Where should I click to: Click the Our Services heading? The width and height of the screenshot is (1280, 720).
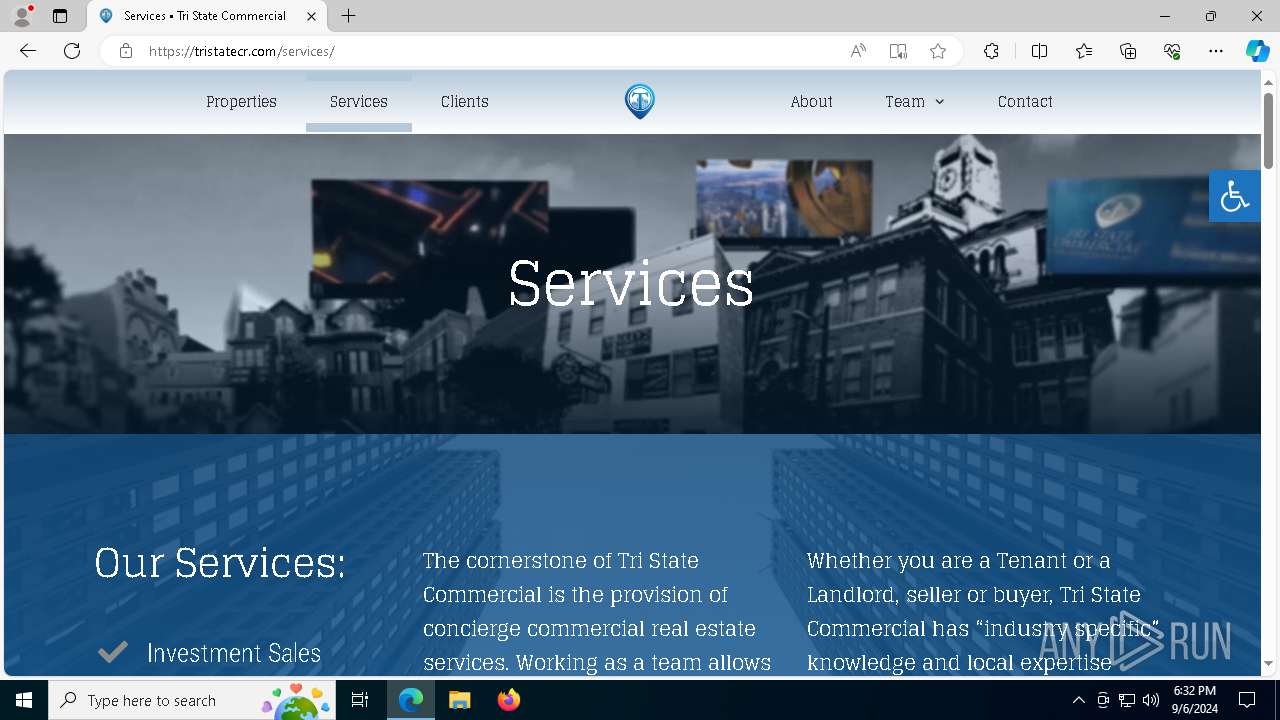[220, 562]
